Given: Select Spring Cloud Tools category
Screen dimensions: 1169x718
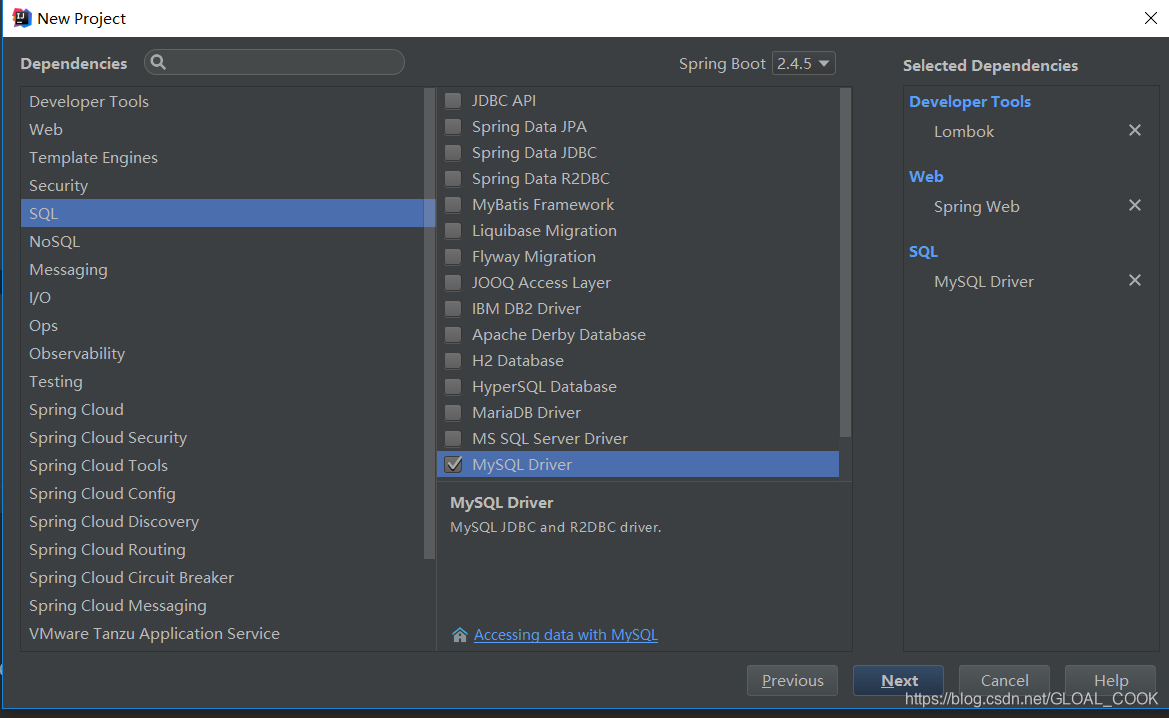Looking at the screenshot, I should pos(223,465).
